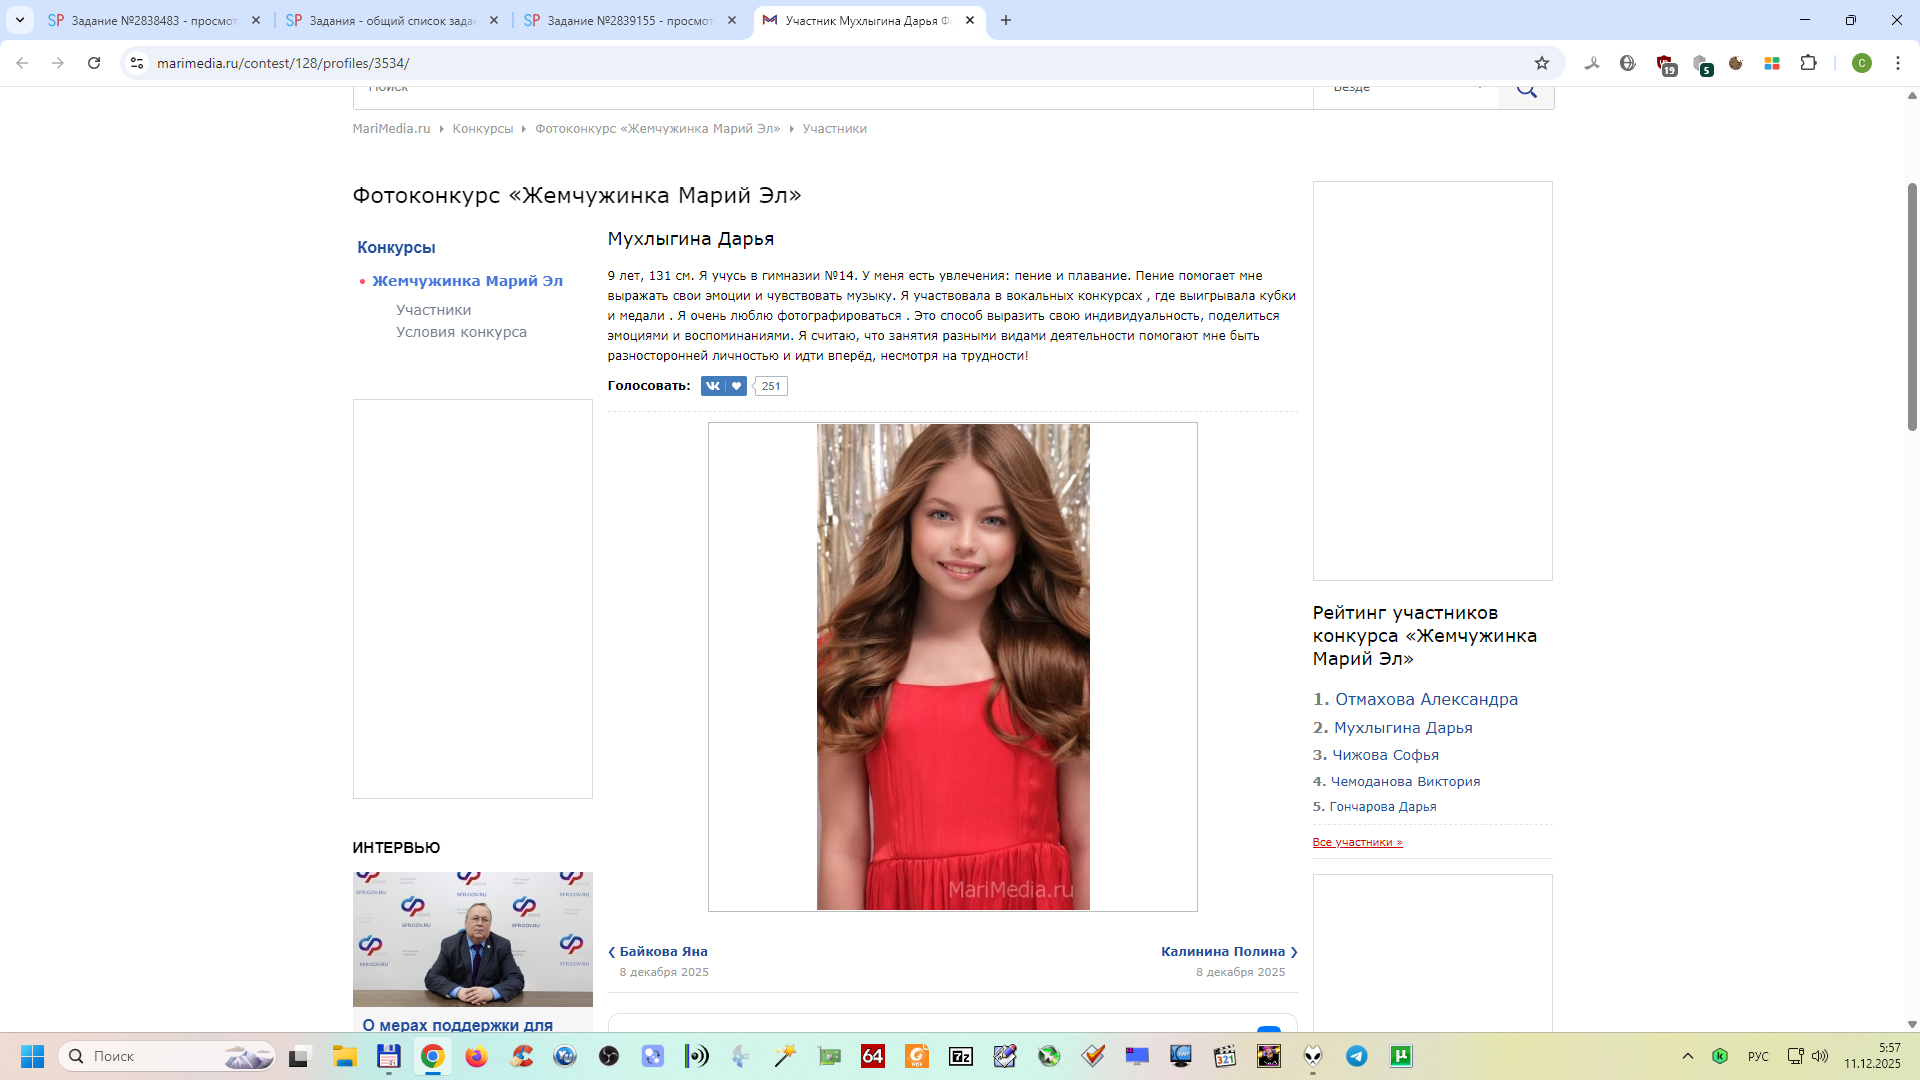Screen dimensions: 1920x1080
Task: Open 'Все участники' link
Action: (x=1357, y=842)
